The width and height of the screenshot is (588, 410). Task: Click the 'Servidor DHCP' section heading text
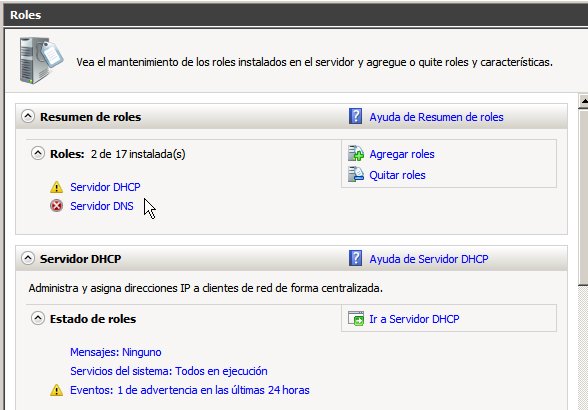pyautogui.click(x=80, y=259)
